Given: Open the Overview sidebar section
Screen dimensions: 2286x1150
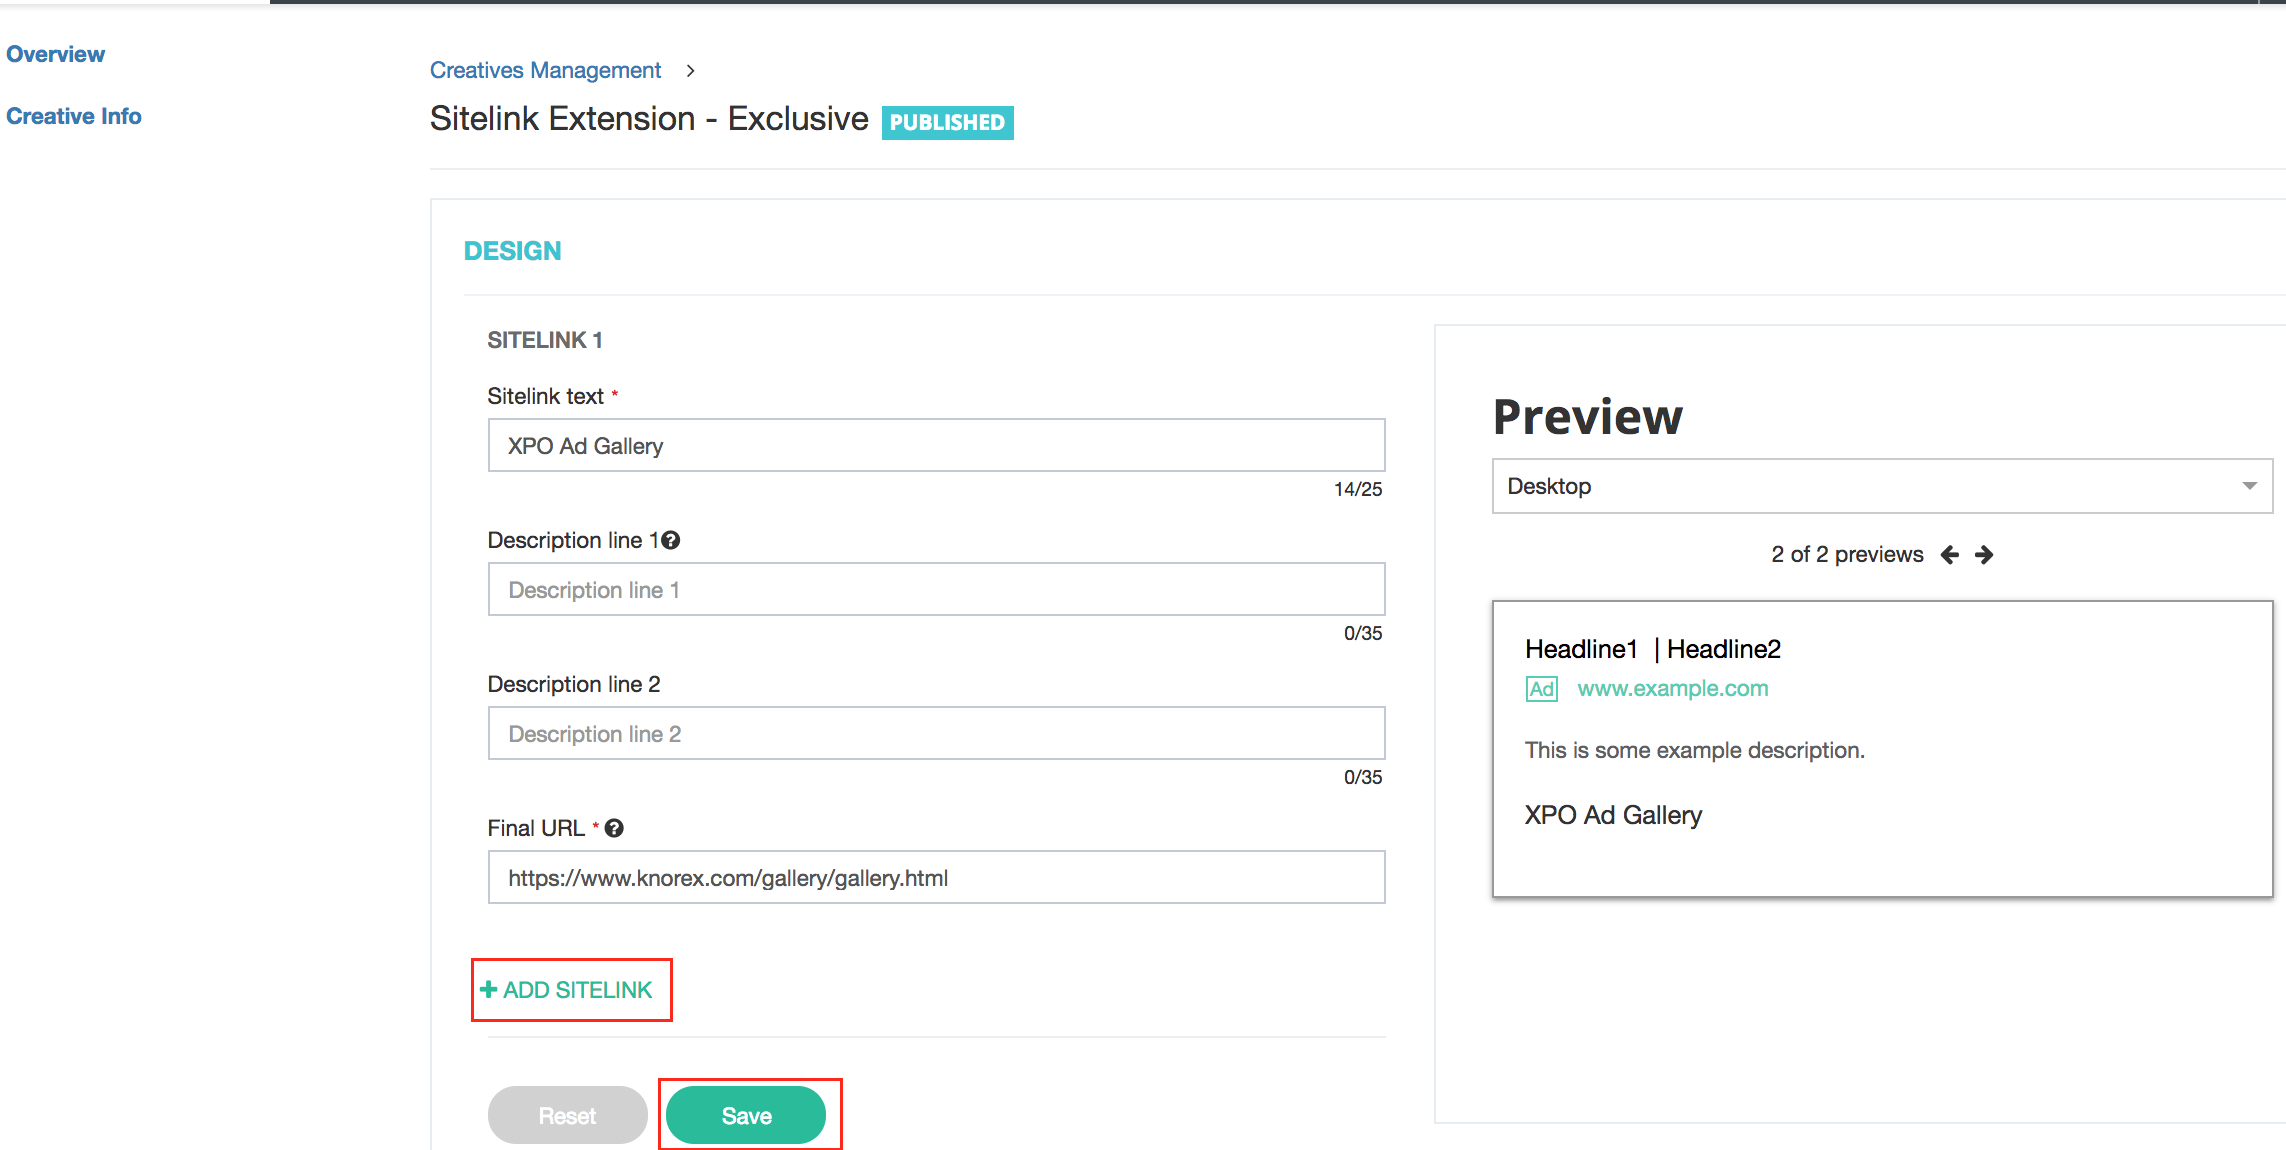Looking at the screenshot, I should [x=55, y=54].
